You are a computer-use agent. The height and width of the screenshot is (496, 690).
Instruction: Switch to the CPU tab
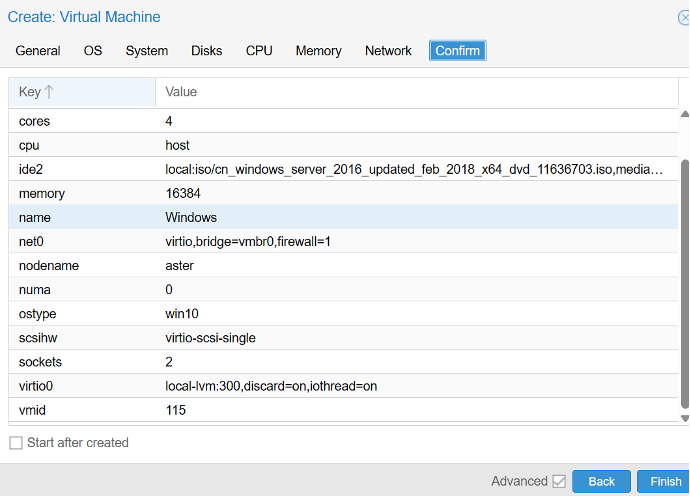click(259, 51)
